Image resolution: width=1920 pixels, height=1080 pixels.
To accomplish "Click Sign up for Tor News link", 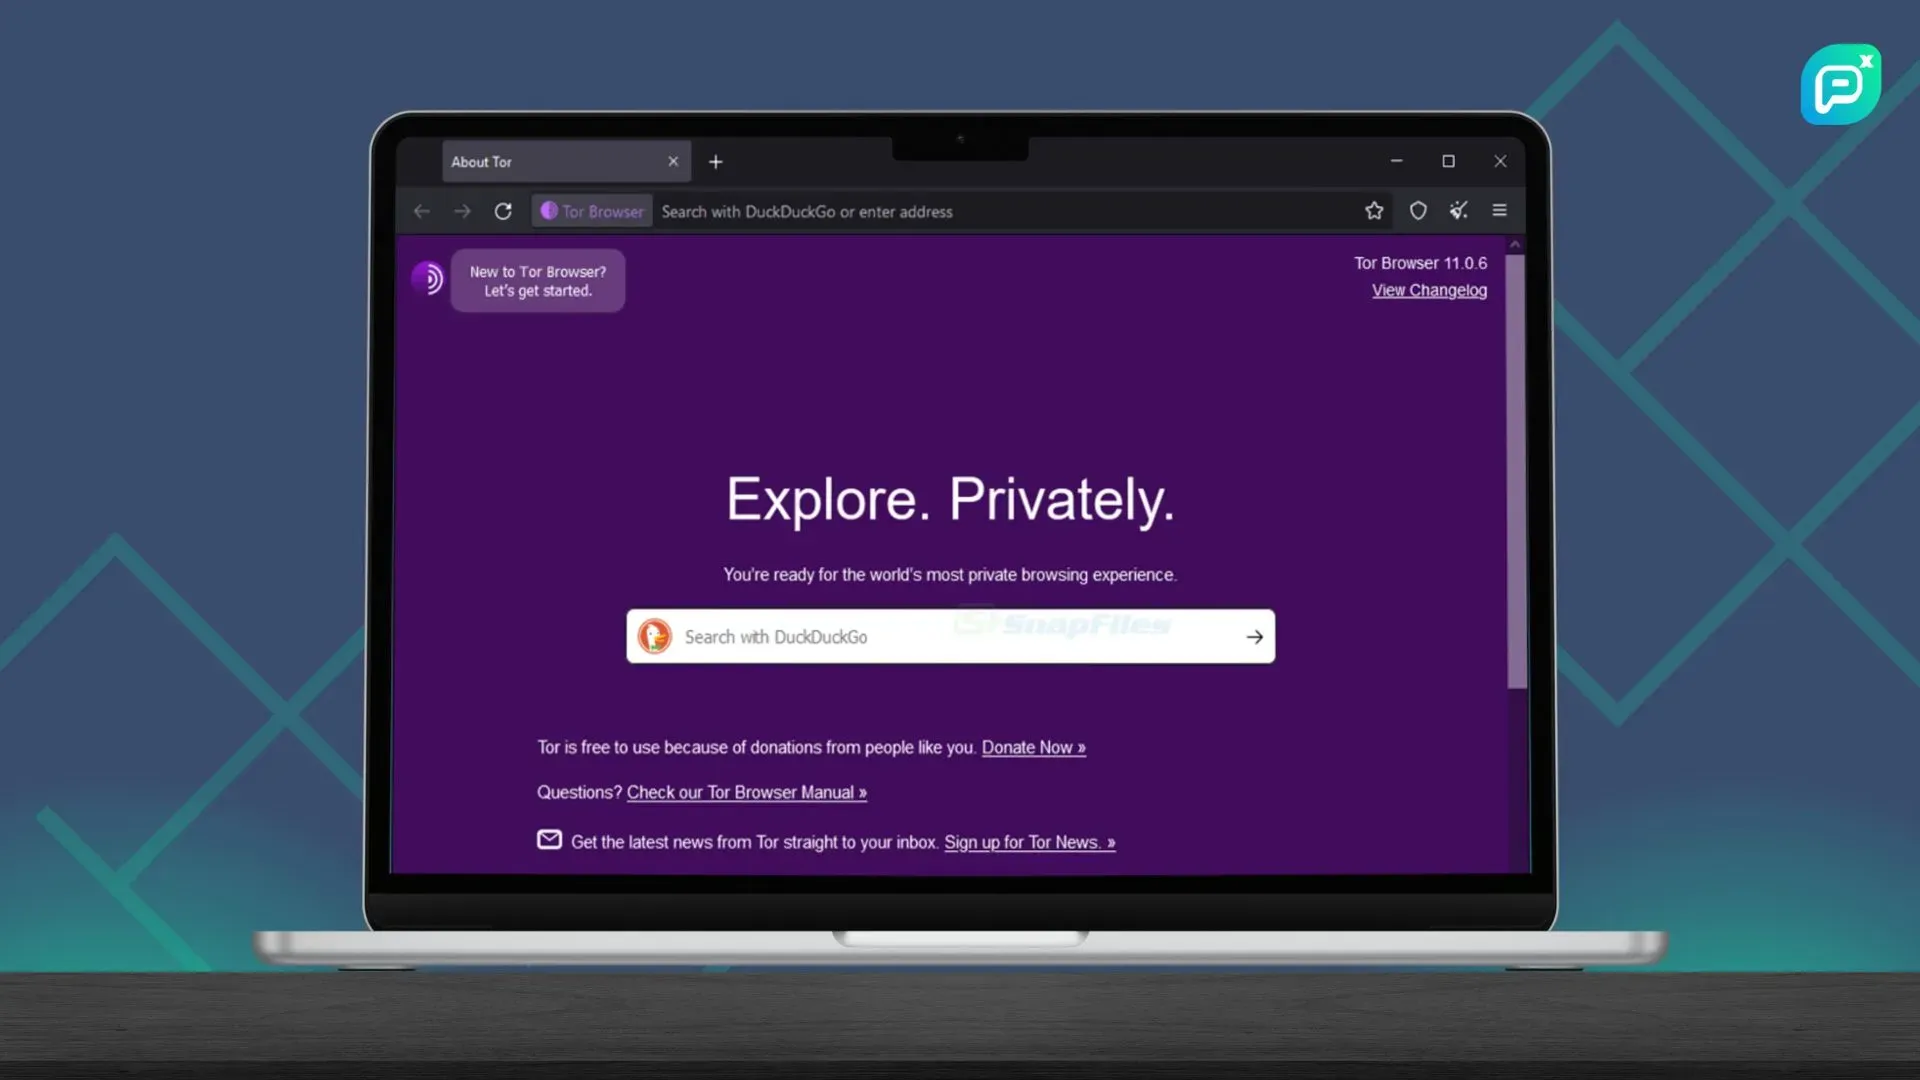I will coord(1029,842).
